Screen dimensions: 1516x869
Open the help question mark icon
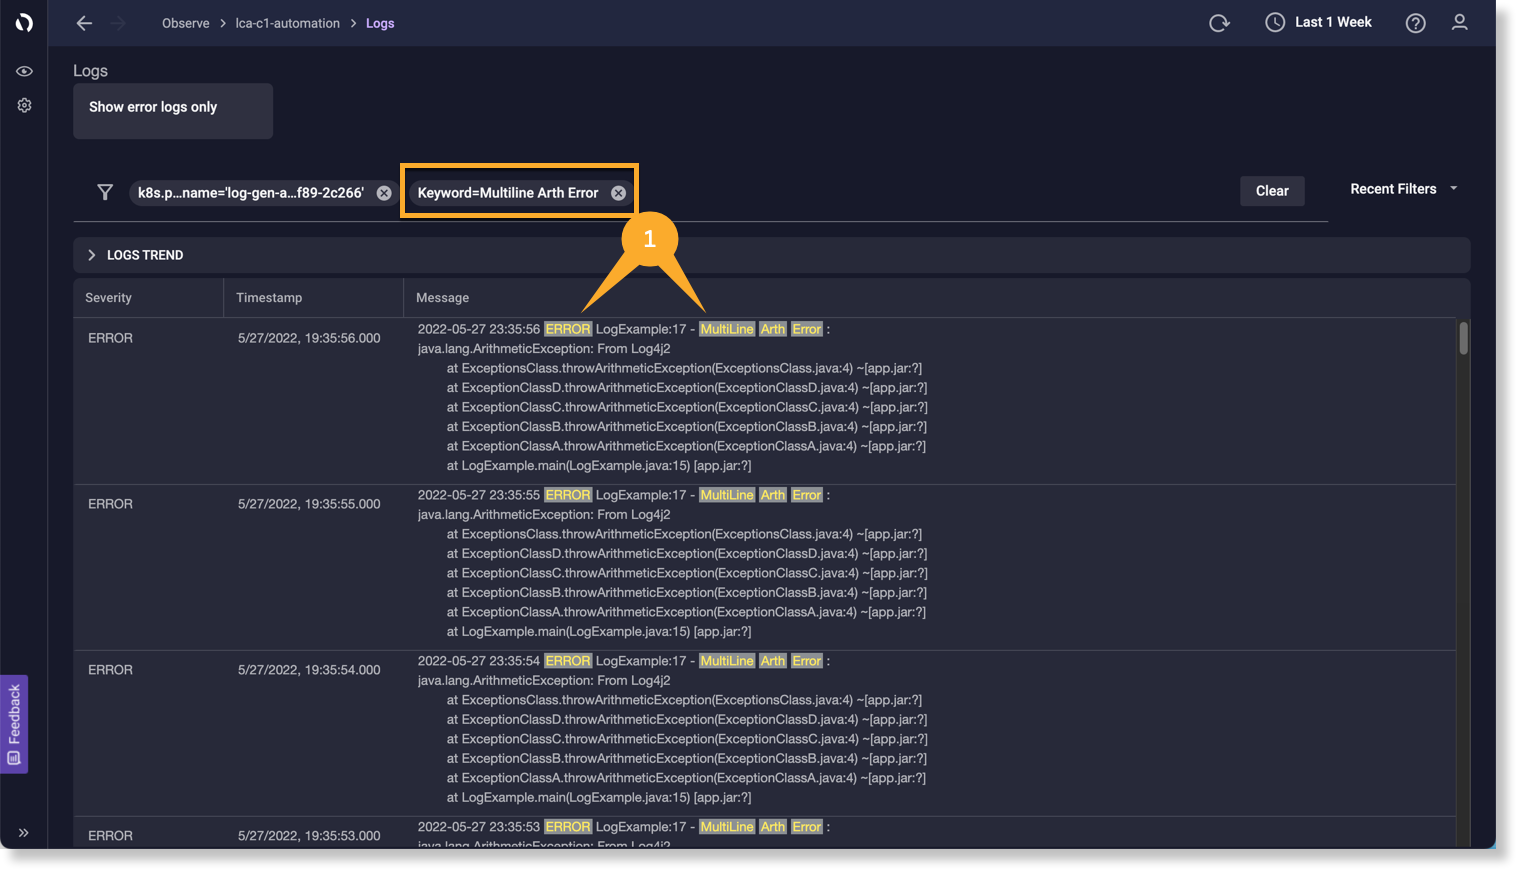click(1415, 23)
